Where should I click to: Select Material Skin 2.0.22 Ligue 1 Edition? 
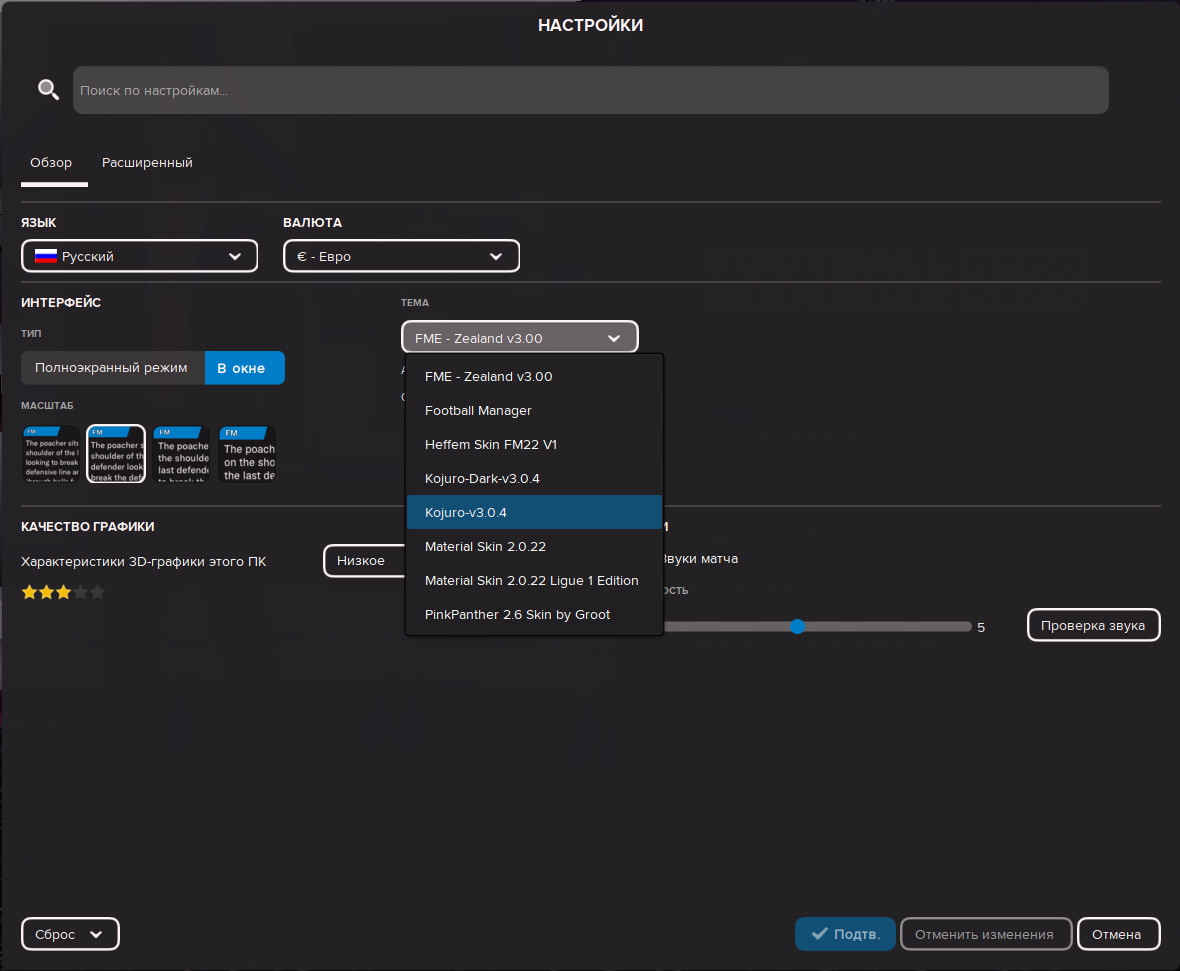tap(531, 580)
